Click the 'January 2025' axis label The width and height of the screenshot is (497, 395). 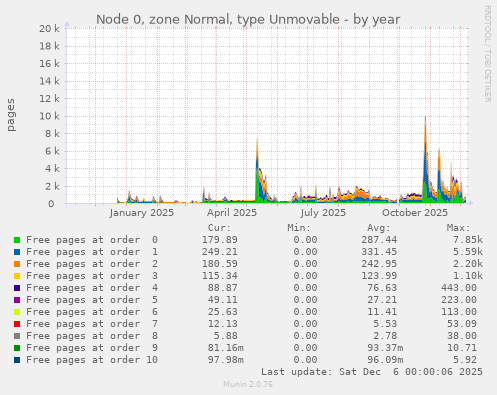point(142,213)
